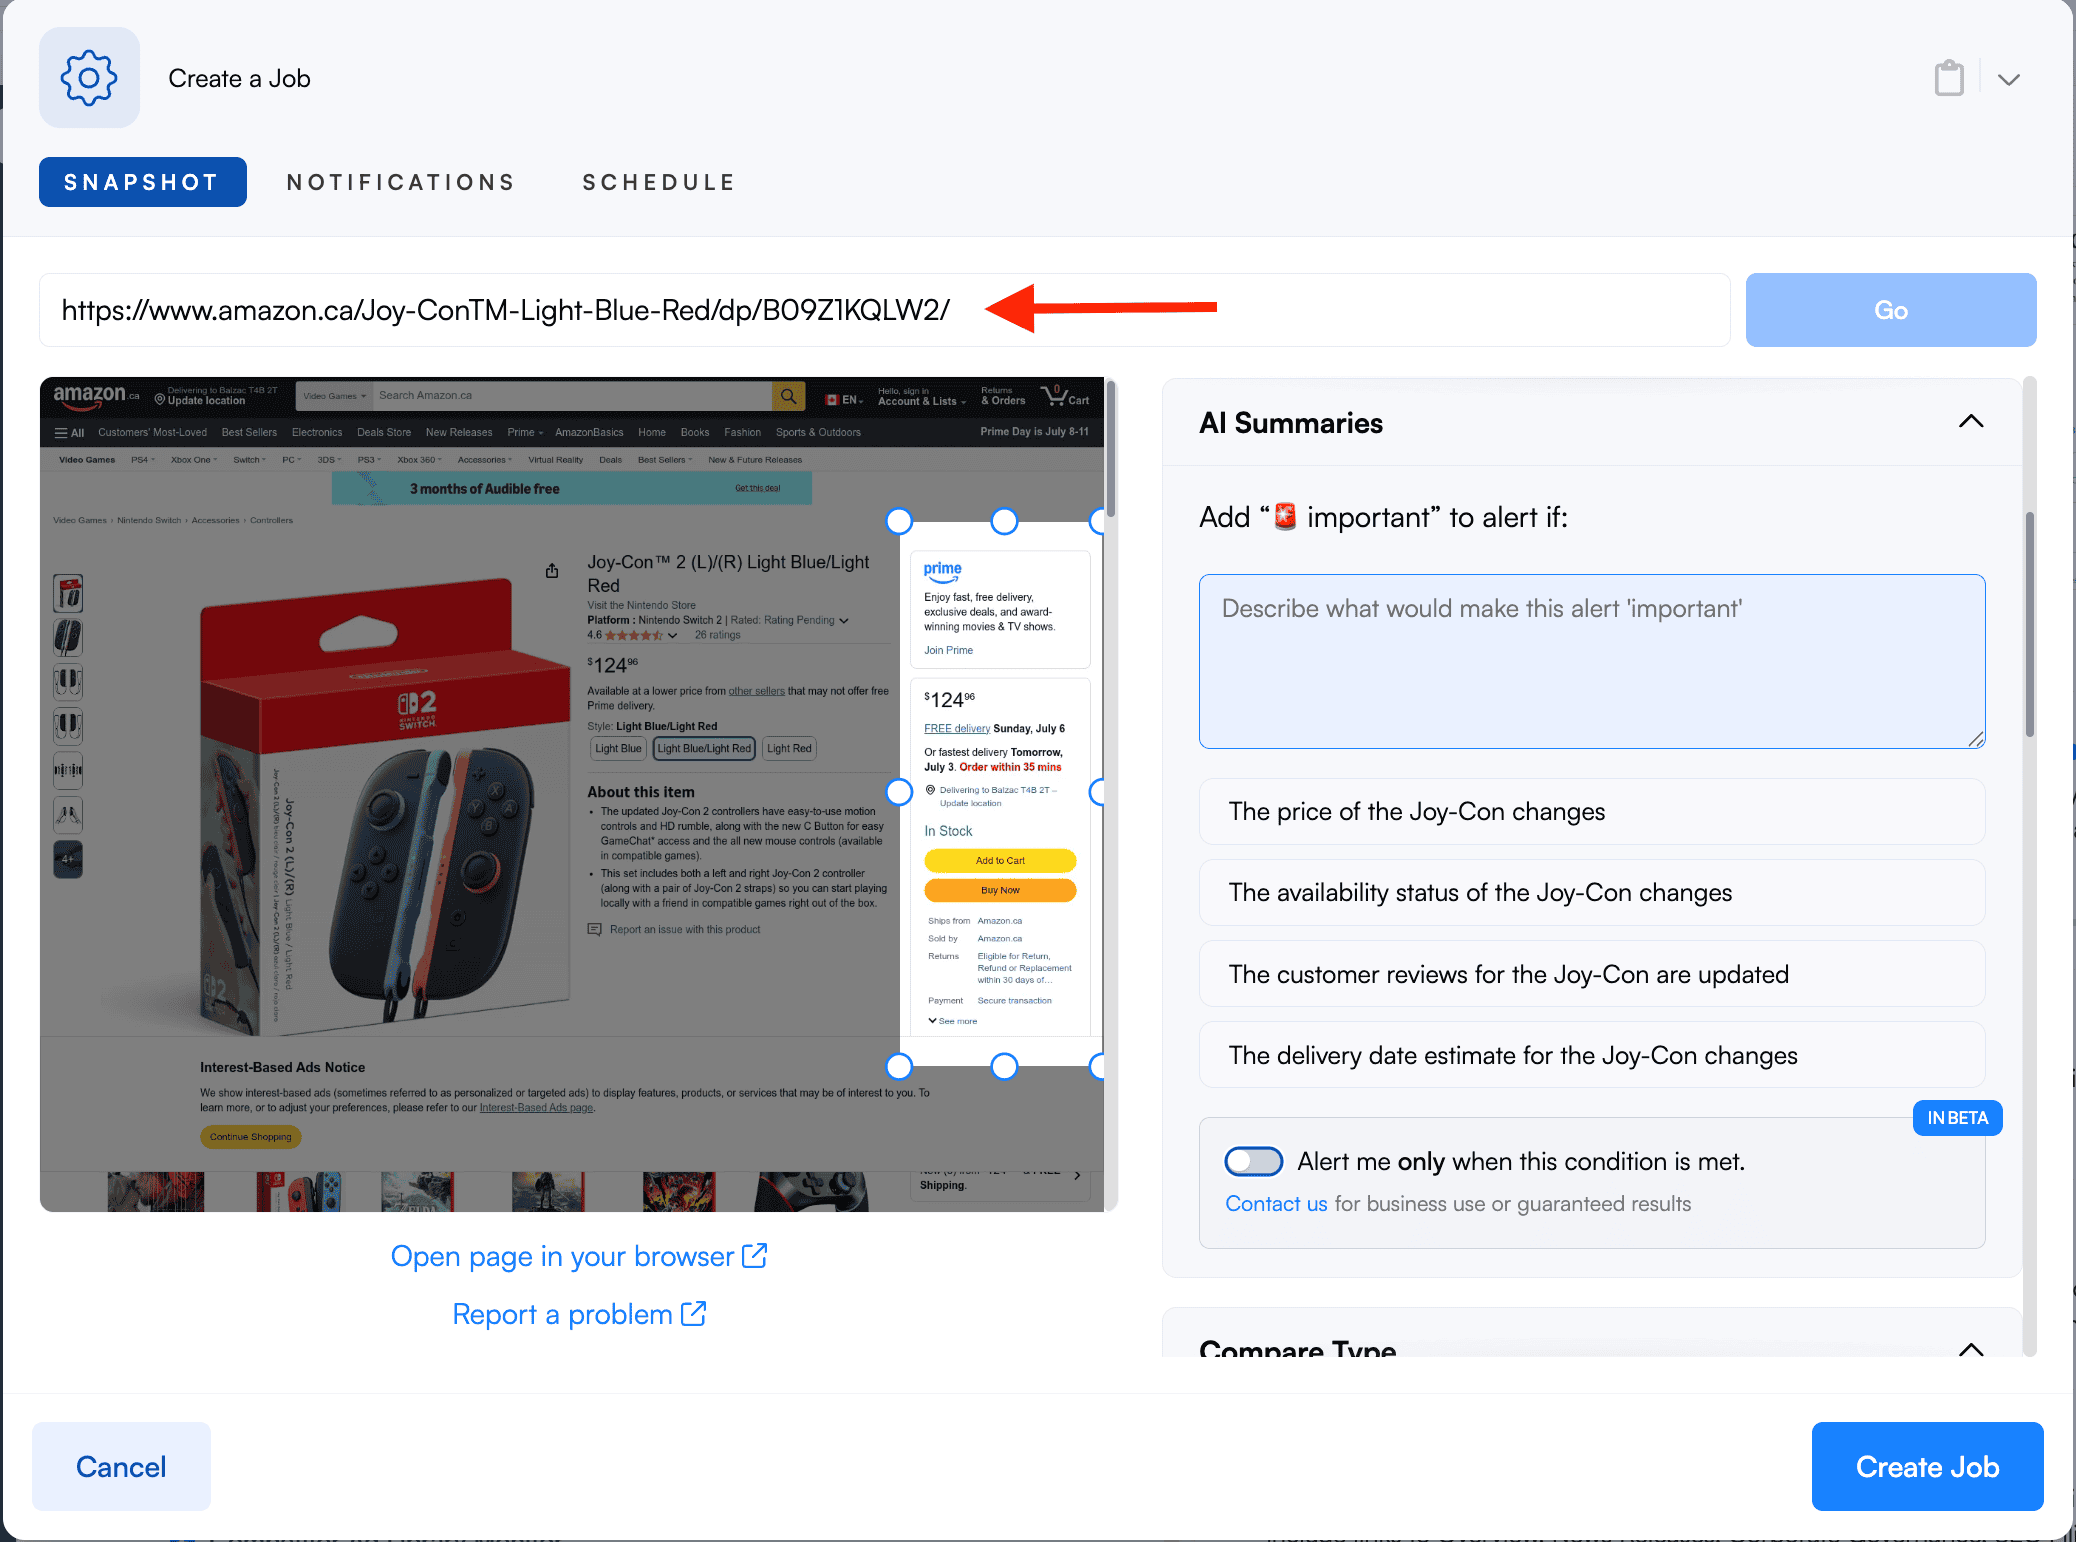
Task: Click the gear settings icon beside Create a Job
Action: pos(89,78)
